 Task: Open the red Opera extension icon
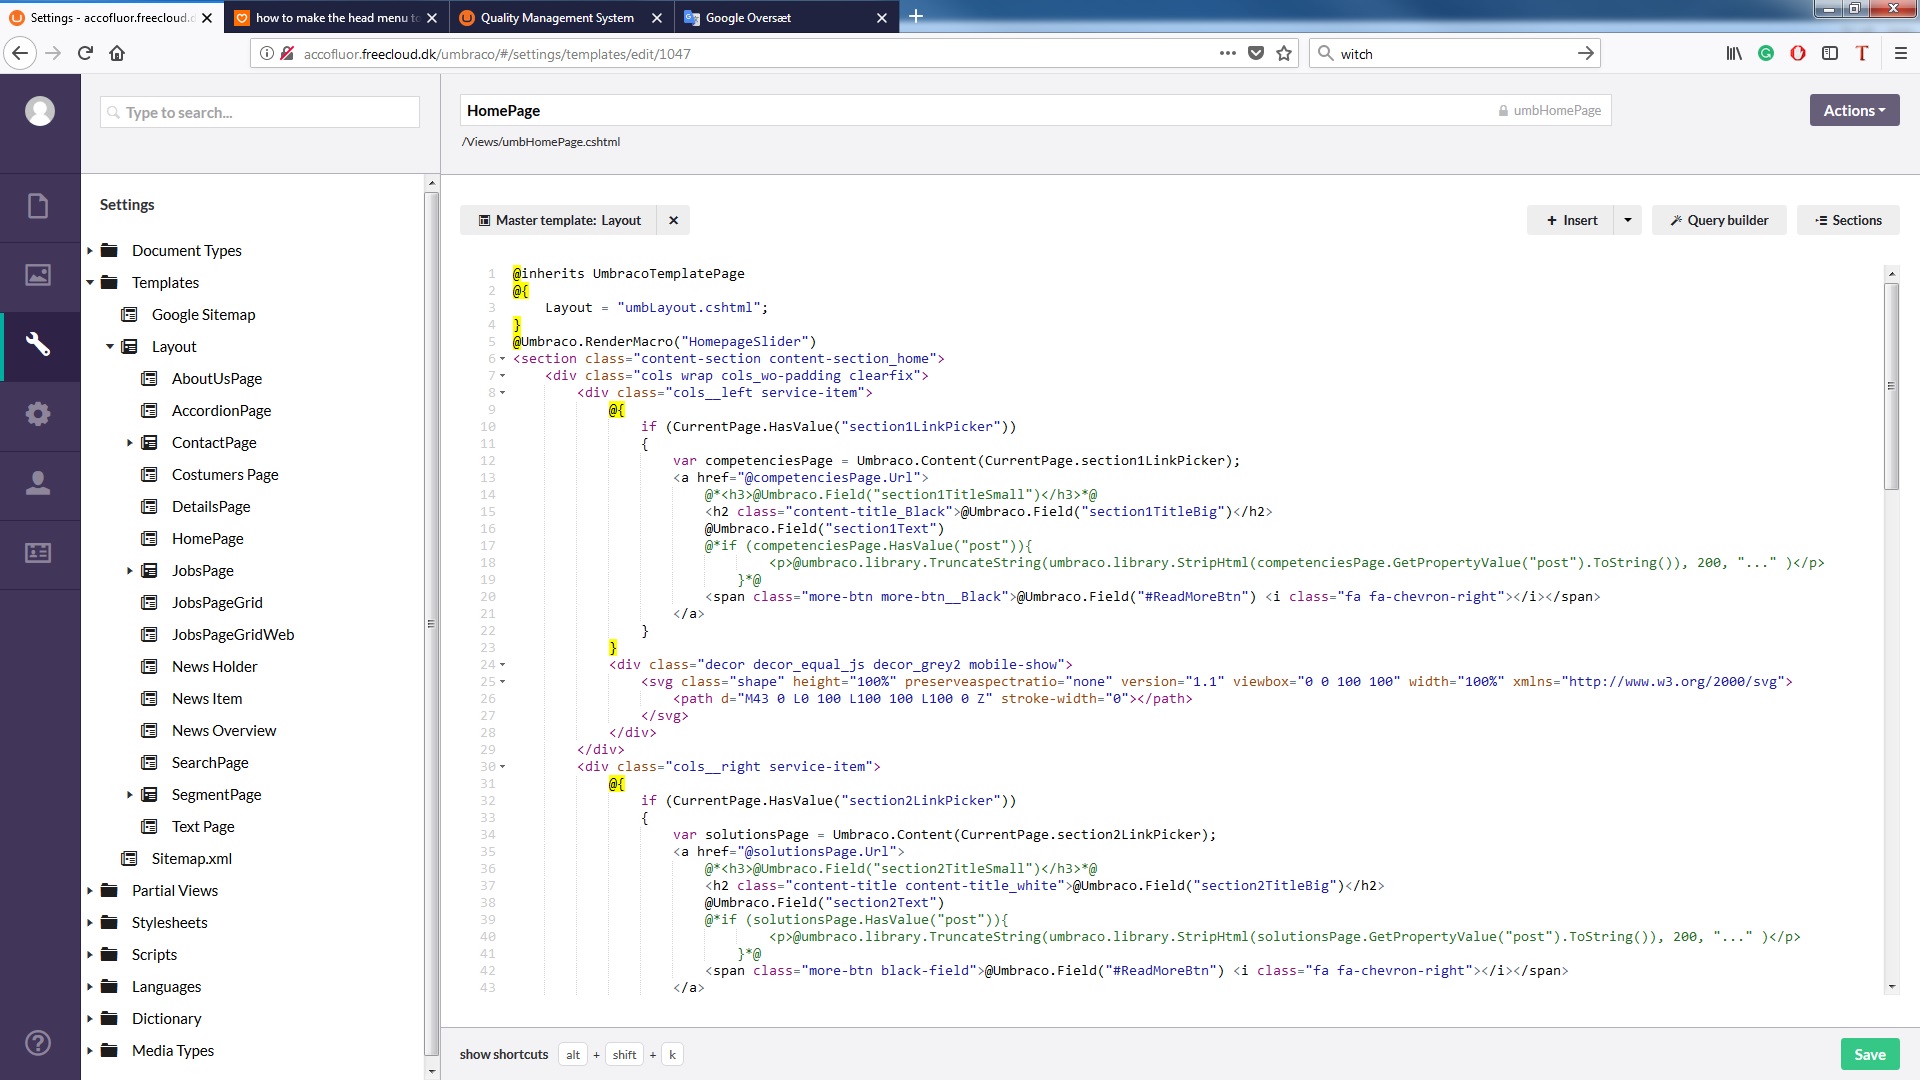pos(1798,53)
